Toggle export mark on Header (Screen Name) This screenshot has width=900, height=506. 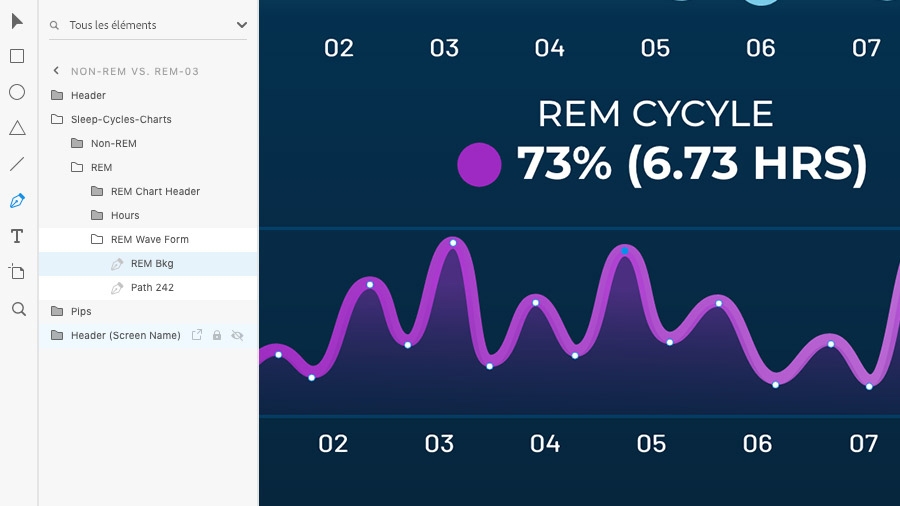click(x=197, y=336)
